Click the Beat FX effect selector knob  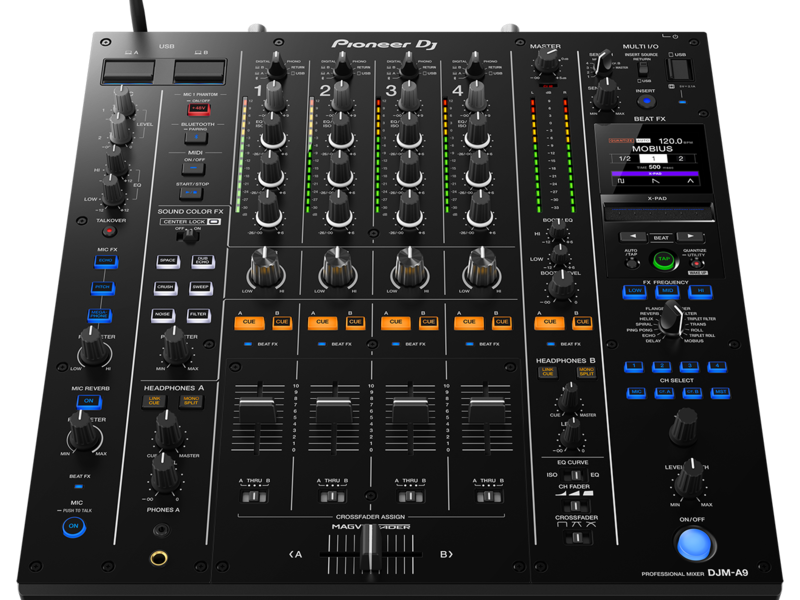tap(672, 319)
